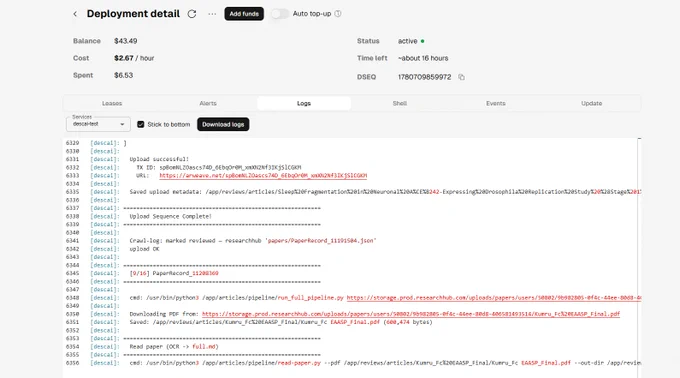Click the 'Saved:' Kumru_Fc PDF log line 6351
Image resolution: width=680 pixels, height=378 pixels.
click(x=281, y=322)
